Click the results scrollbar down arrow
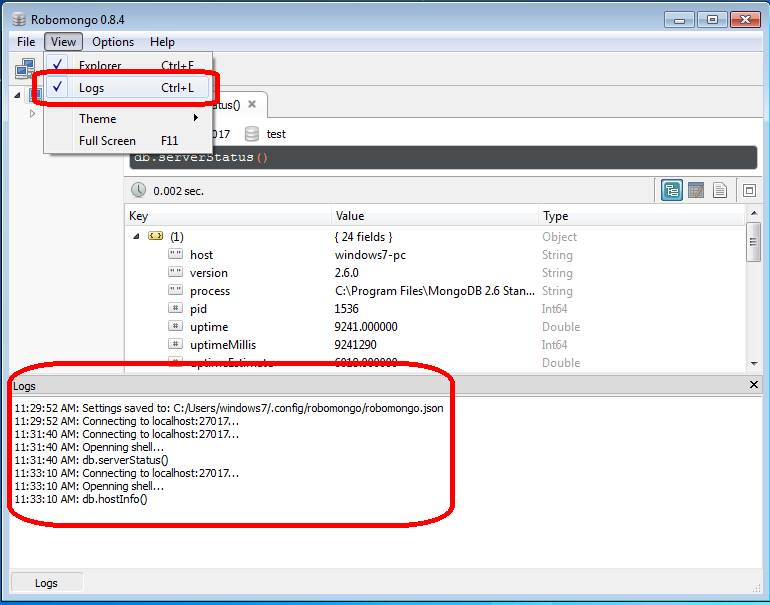This screenshot has height=605, width=770. coord(753,362)
